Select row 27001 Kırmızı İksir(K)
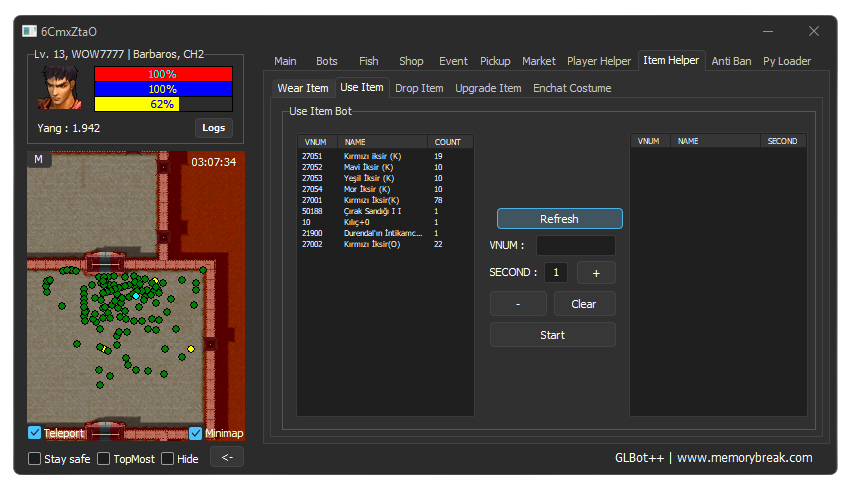 click(385, 200)
